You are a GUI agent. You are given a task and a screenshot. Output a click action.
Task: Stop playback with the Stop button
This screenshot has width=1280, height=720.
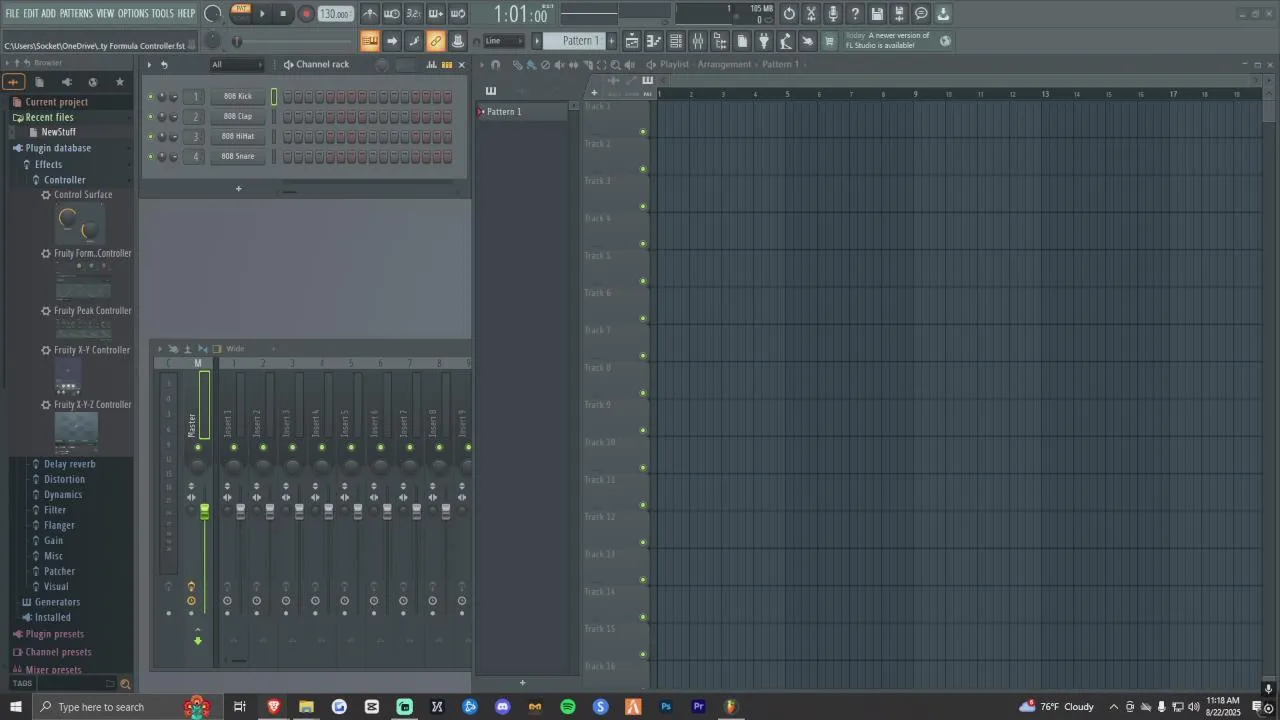tap(283, 14)
